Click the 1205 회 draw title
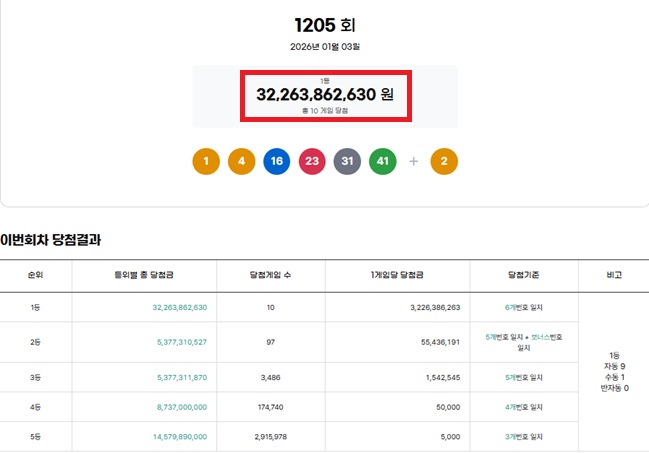The image size is (649, 453). 324,25
